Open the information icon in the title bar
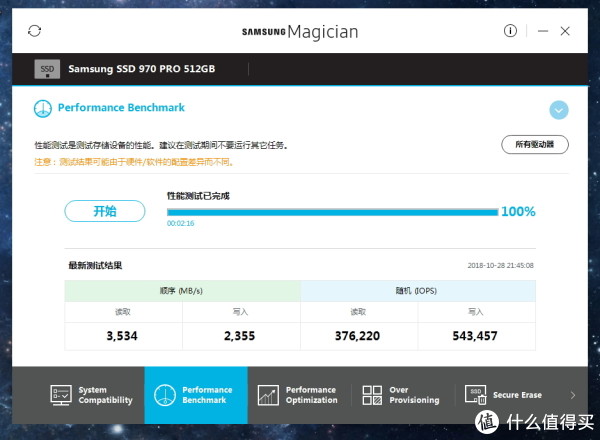600x440 pixels. pos(510,31)
